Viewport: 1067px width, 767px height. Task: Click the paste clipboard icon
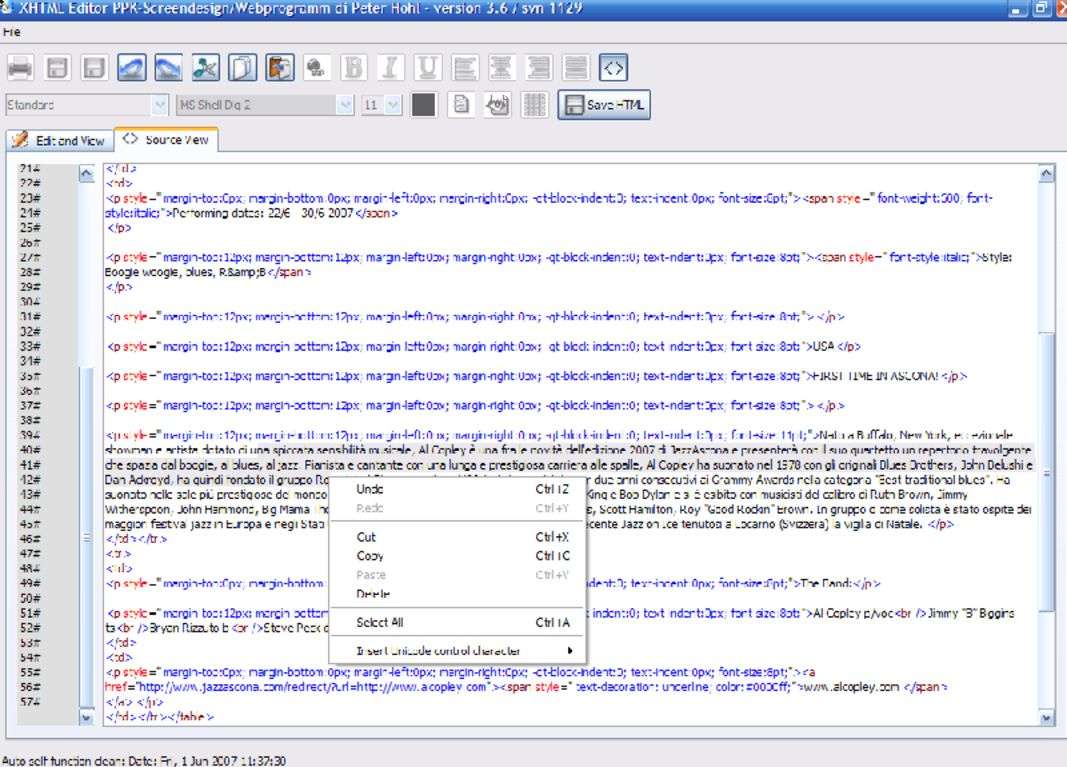point(279,67)
